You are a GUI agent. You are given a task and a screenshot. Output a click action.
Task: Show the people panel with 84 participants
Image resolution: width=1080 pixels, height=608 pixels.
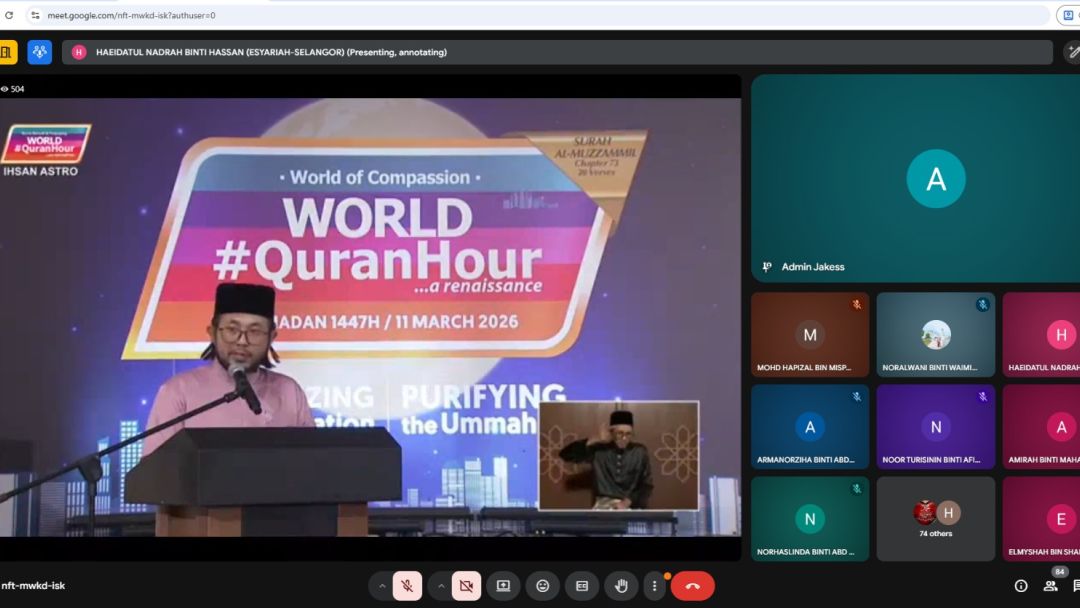point(1049,586)
